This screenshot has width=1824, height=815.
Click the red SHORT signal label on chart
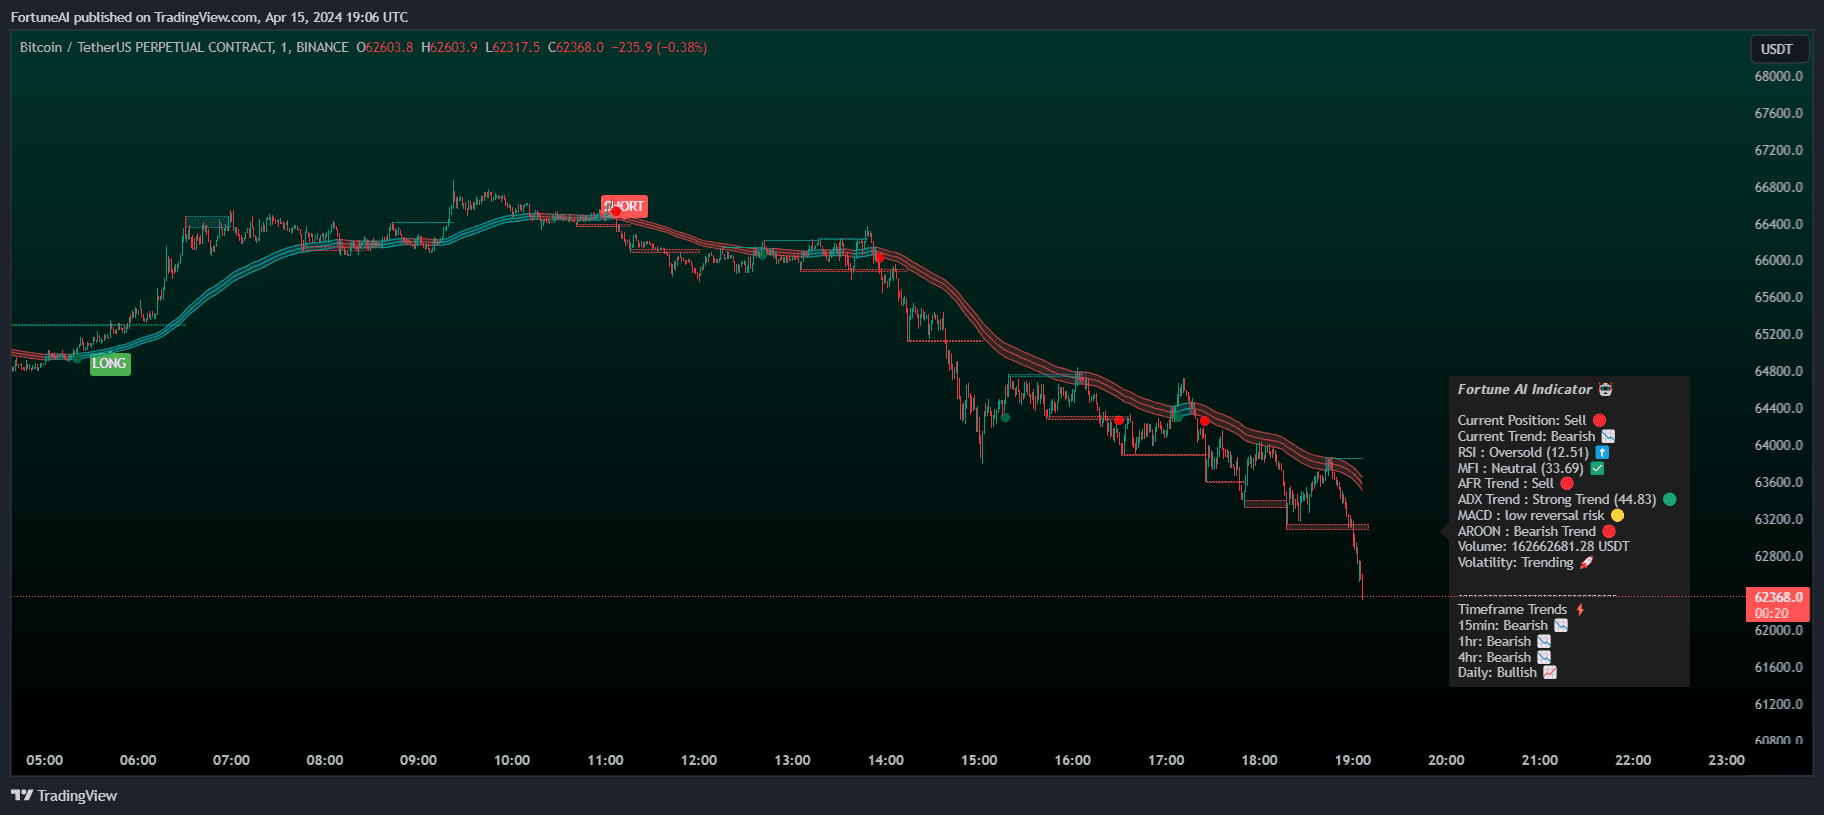click(x=624, y=206)
